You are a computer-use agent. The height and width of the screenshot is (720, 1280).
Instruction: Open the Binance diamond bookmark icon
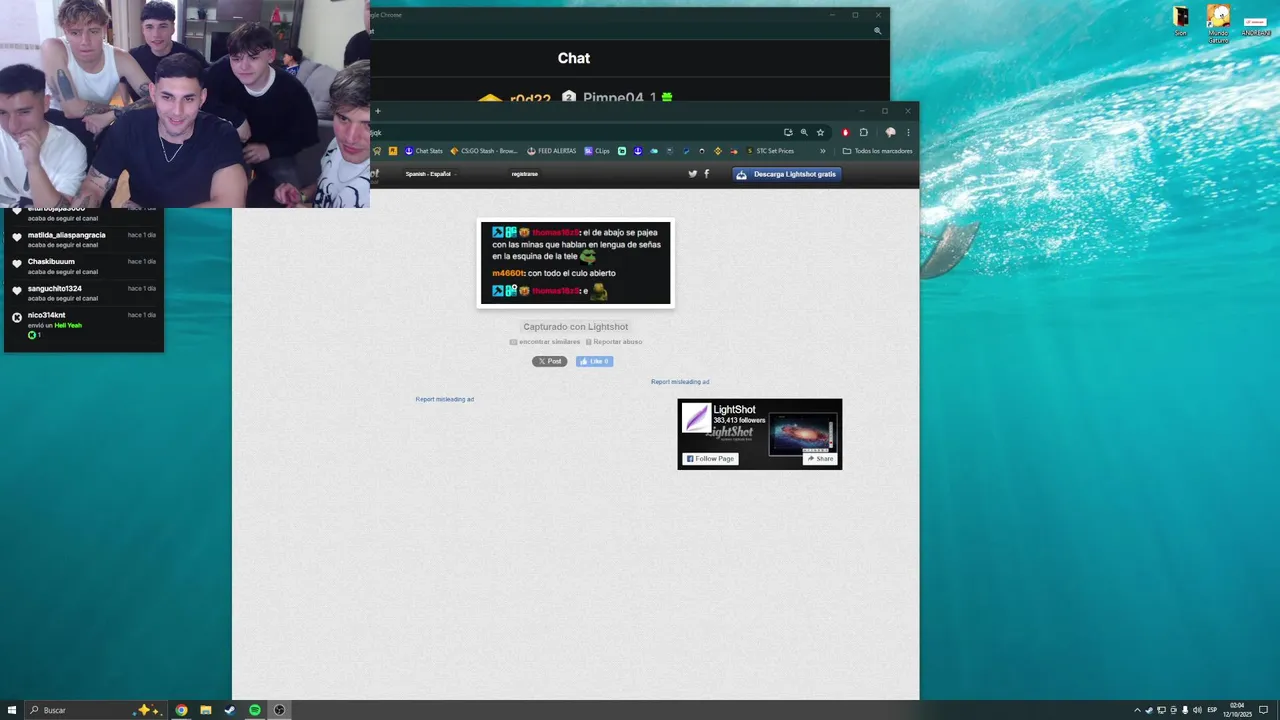pos(718,151)
